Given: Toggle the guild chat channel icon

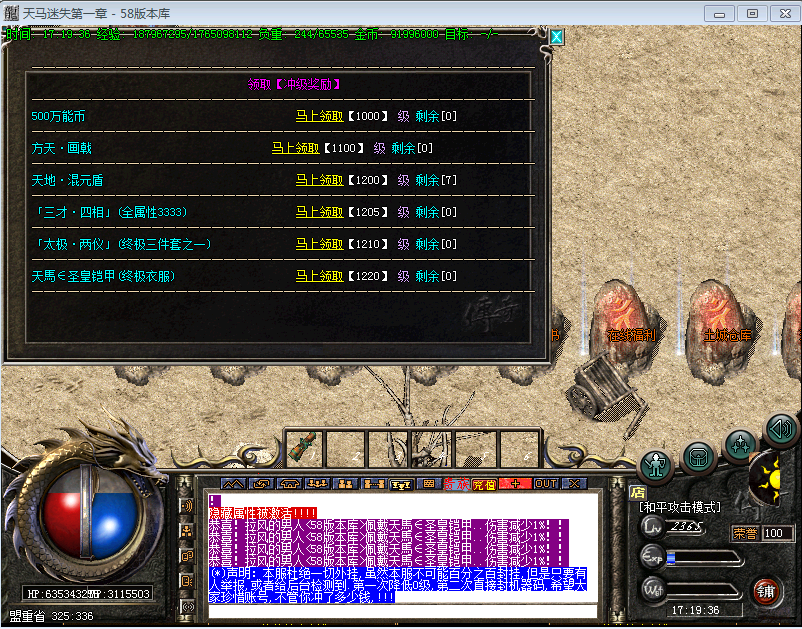Looking at the screenshot, I should (187, 581).
